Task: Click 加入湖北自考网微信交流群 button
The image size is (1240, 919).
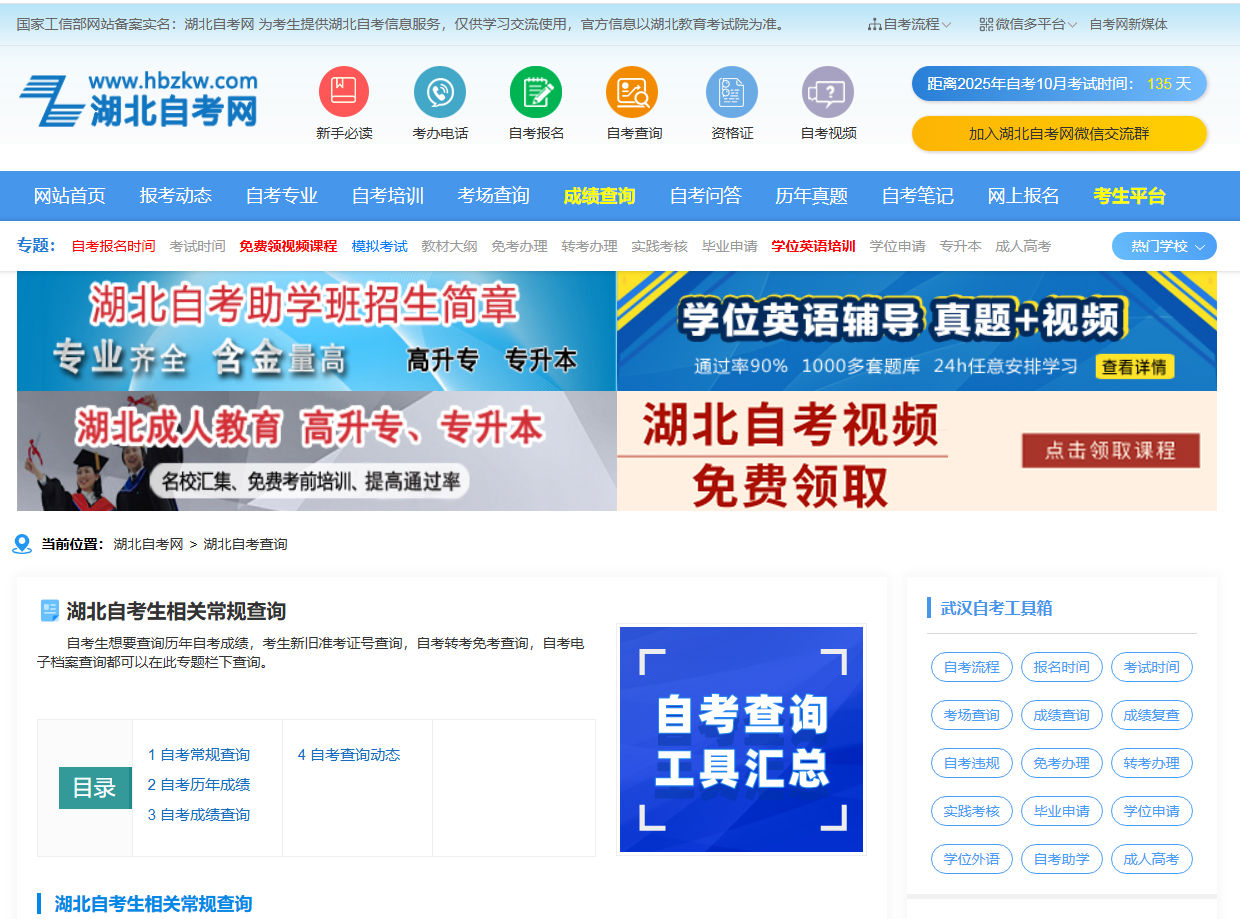Action: tap(1058, 133)
